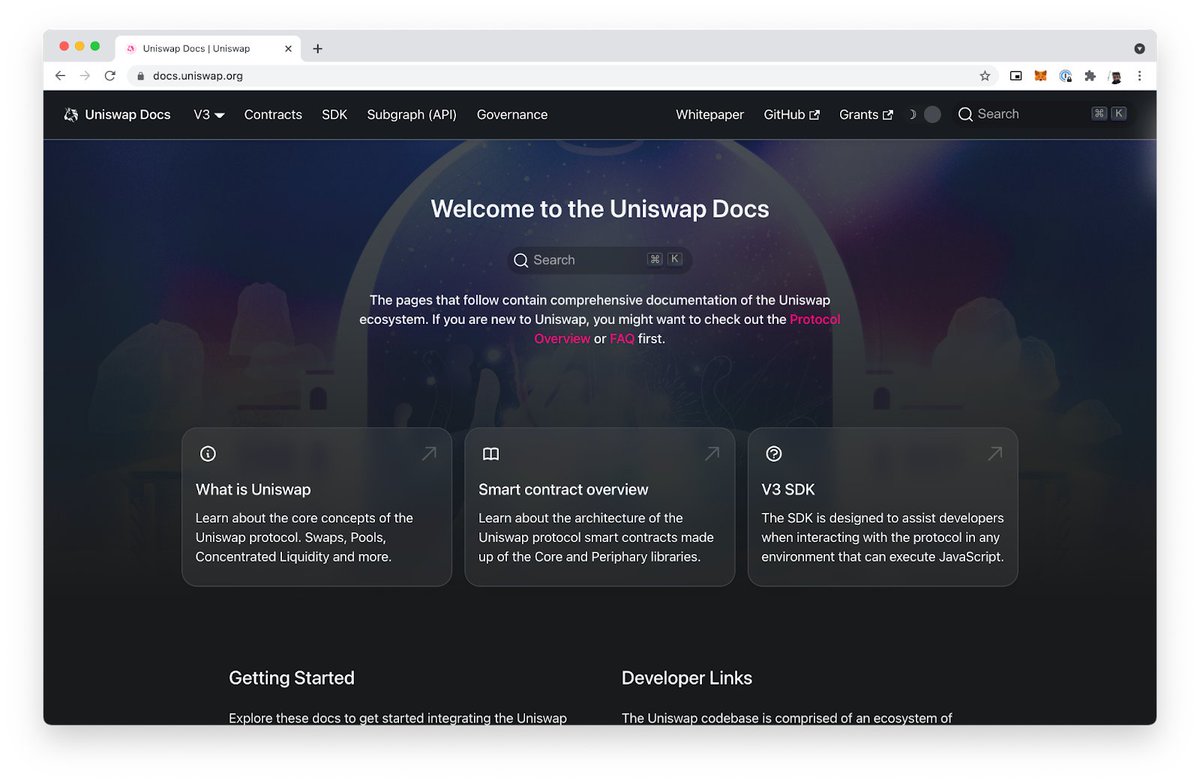The image size is (1200, 782).
Task: Click the Developer Links heading
Action: click(687, 678)
